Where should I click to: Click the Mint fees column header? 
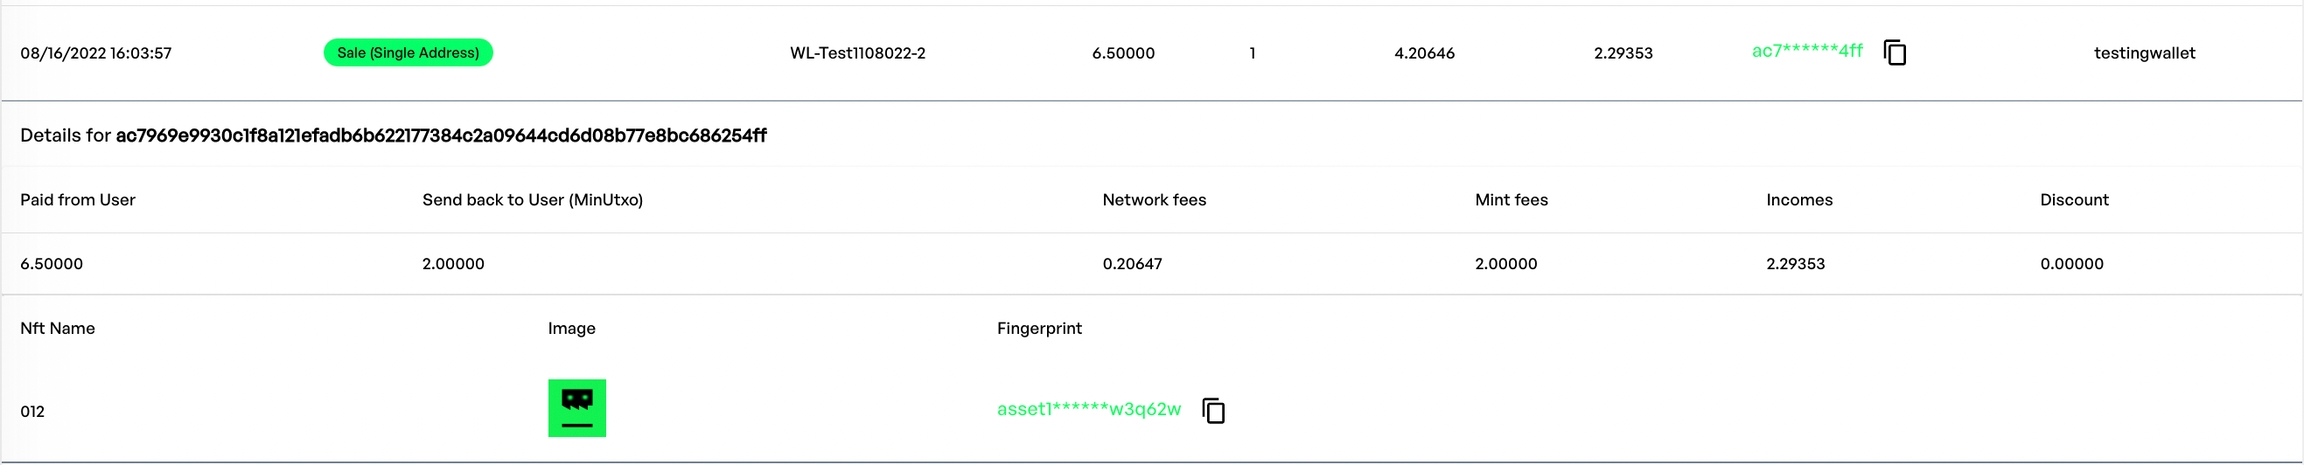click(1511, 200)
